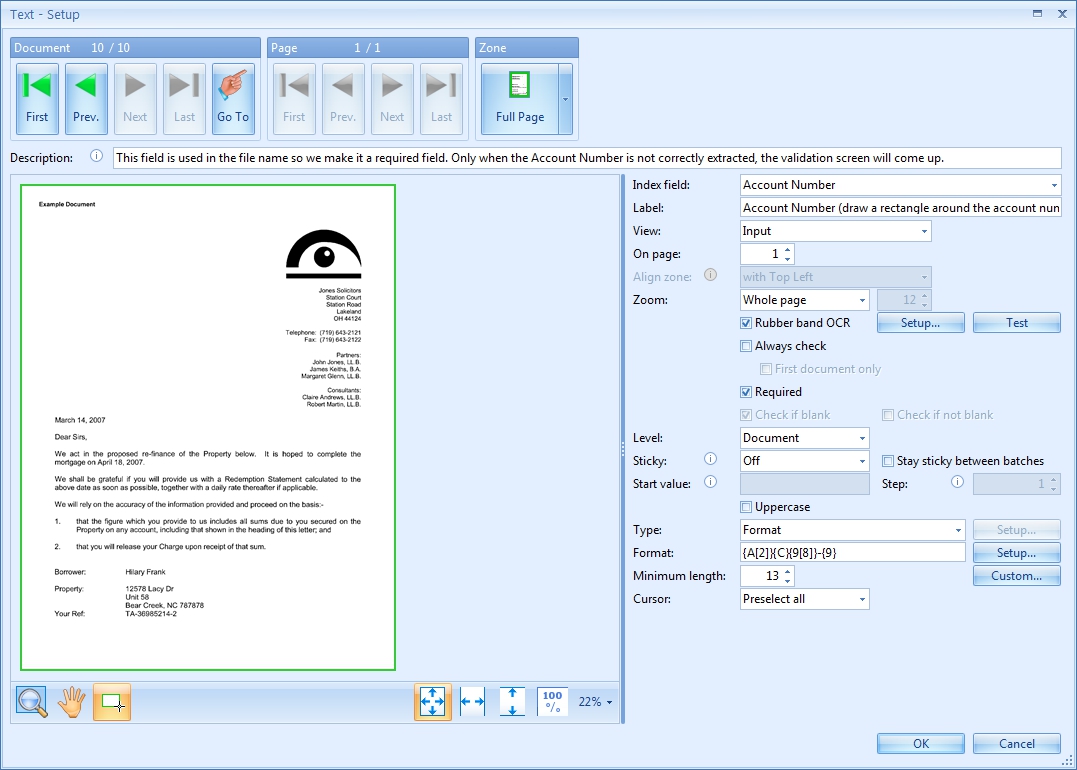
Task: Click the Test button for OCR
Action: (1016, 323)
